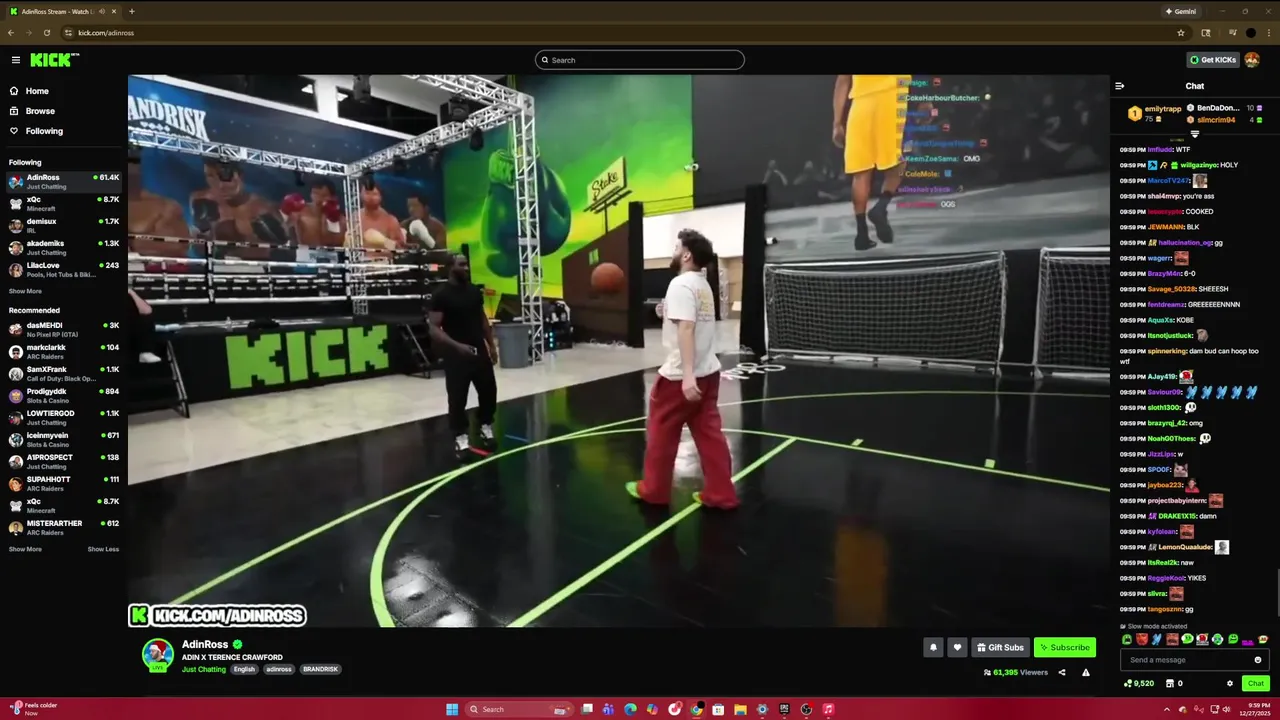Bookmark page with star icon
Image resolution: width=1280 pixels, height=720 pixels.
tap(1181, 33)
